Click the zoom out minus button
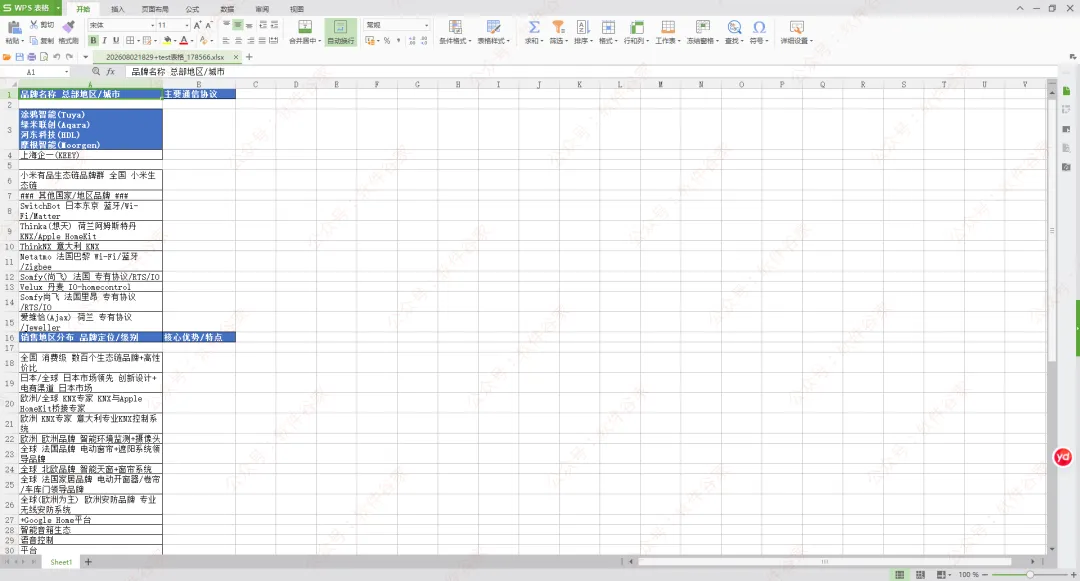This screenshot has height=581, width=1080. click(x=985, y=574)
